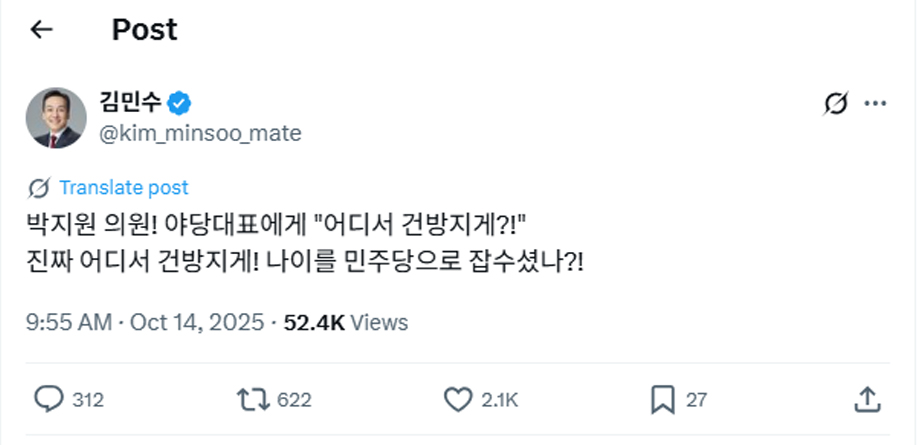Click the 622 reposts count
Viewport: 924px width, 445px height.
click(x=294, y=400)
